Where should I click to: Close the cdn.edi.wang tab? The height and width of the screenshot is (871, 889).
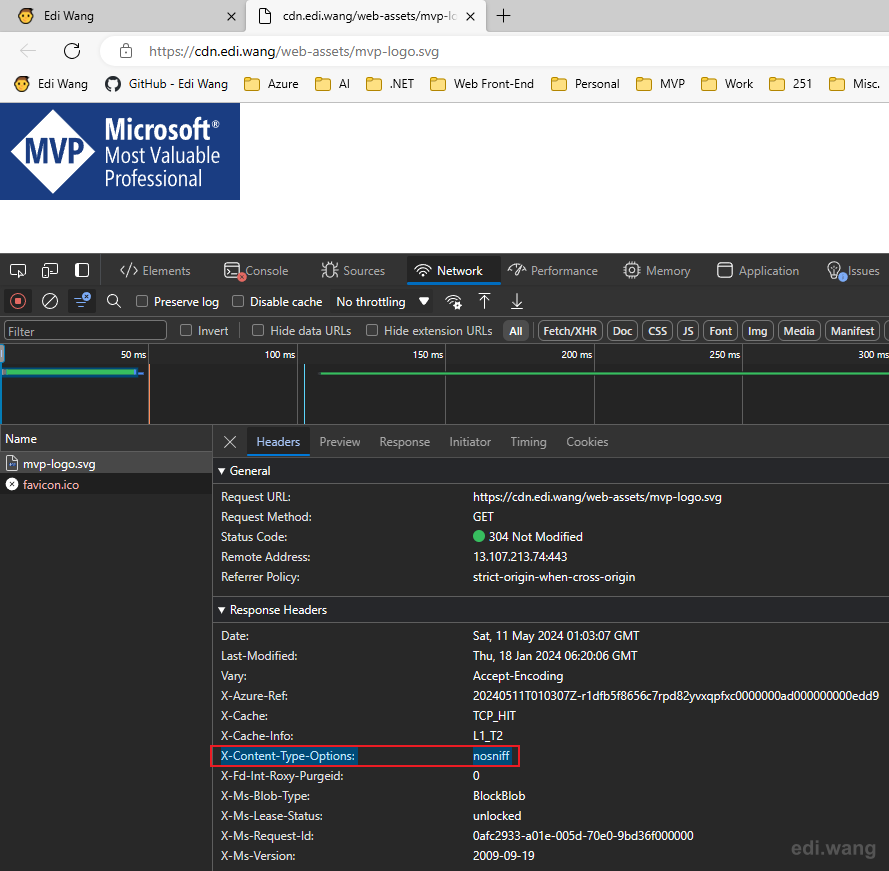coord(470,16)
